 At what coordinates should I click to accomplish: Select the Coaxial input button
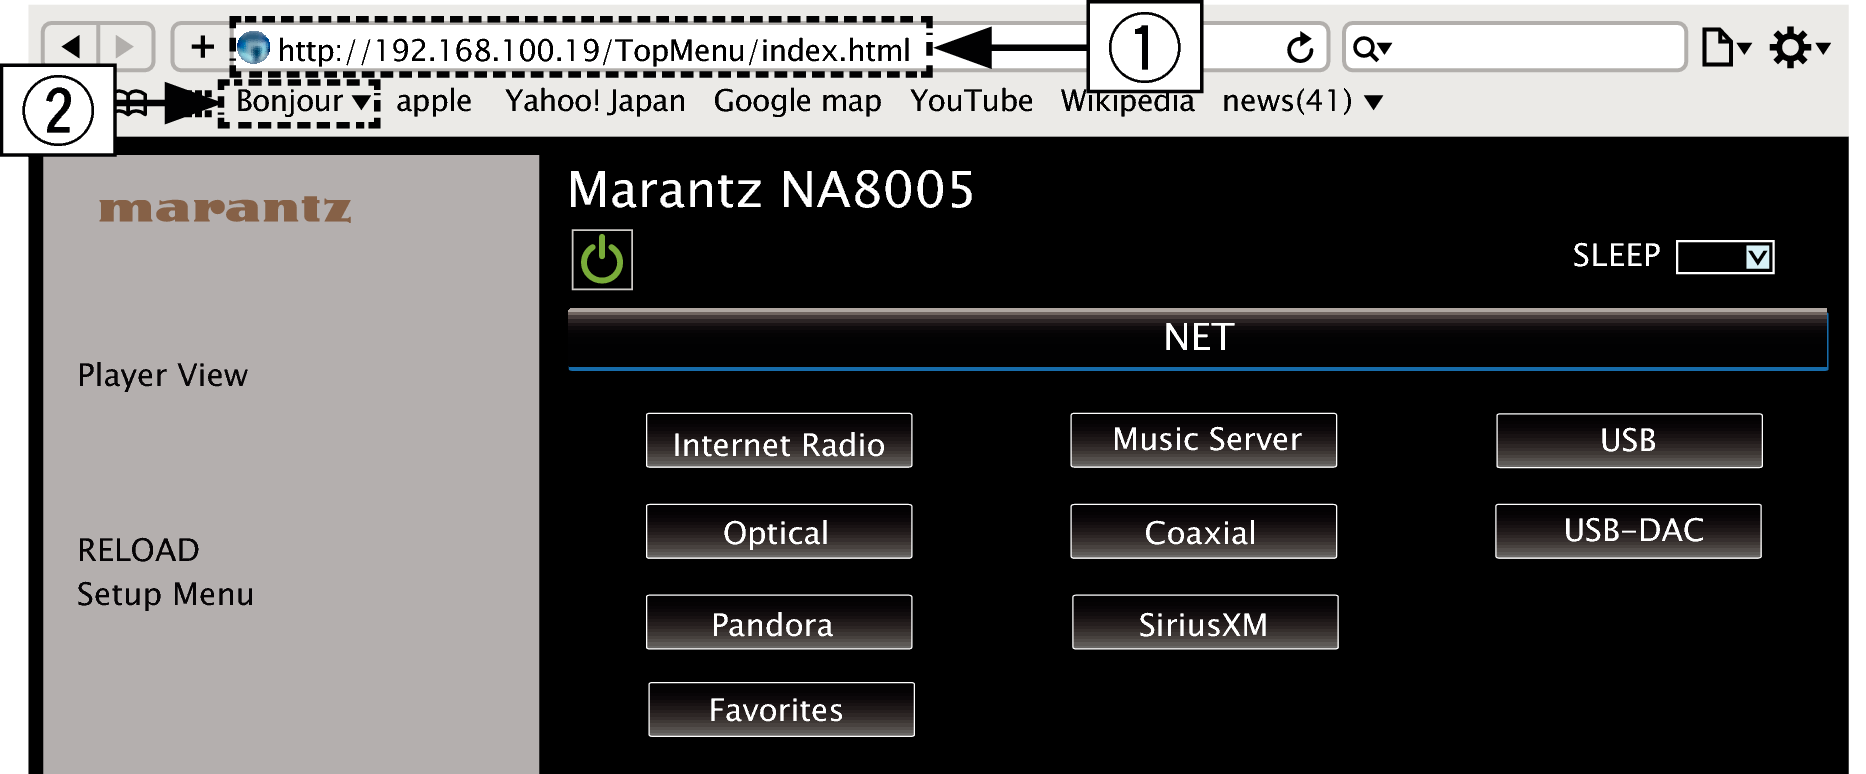point(1204,531)
